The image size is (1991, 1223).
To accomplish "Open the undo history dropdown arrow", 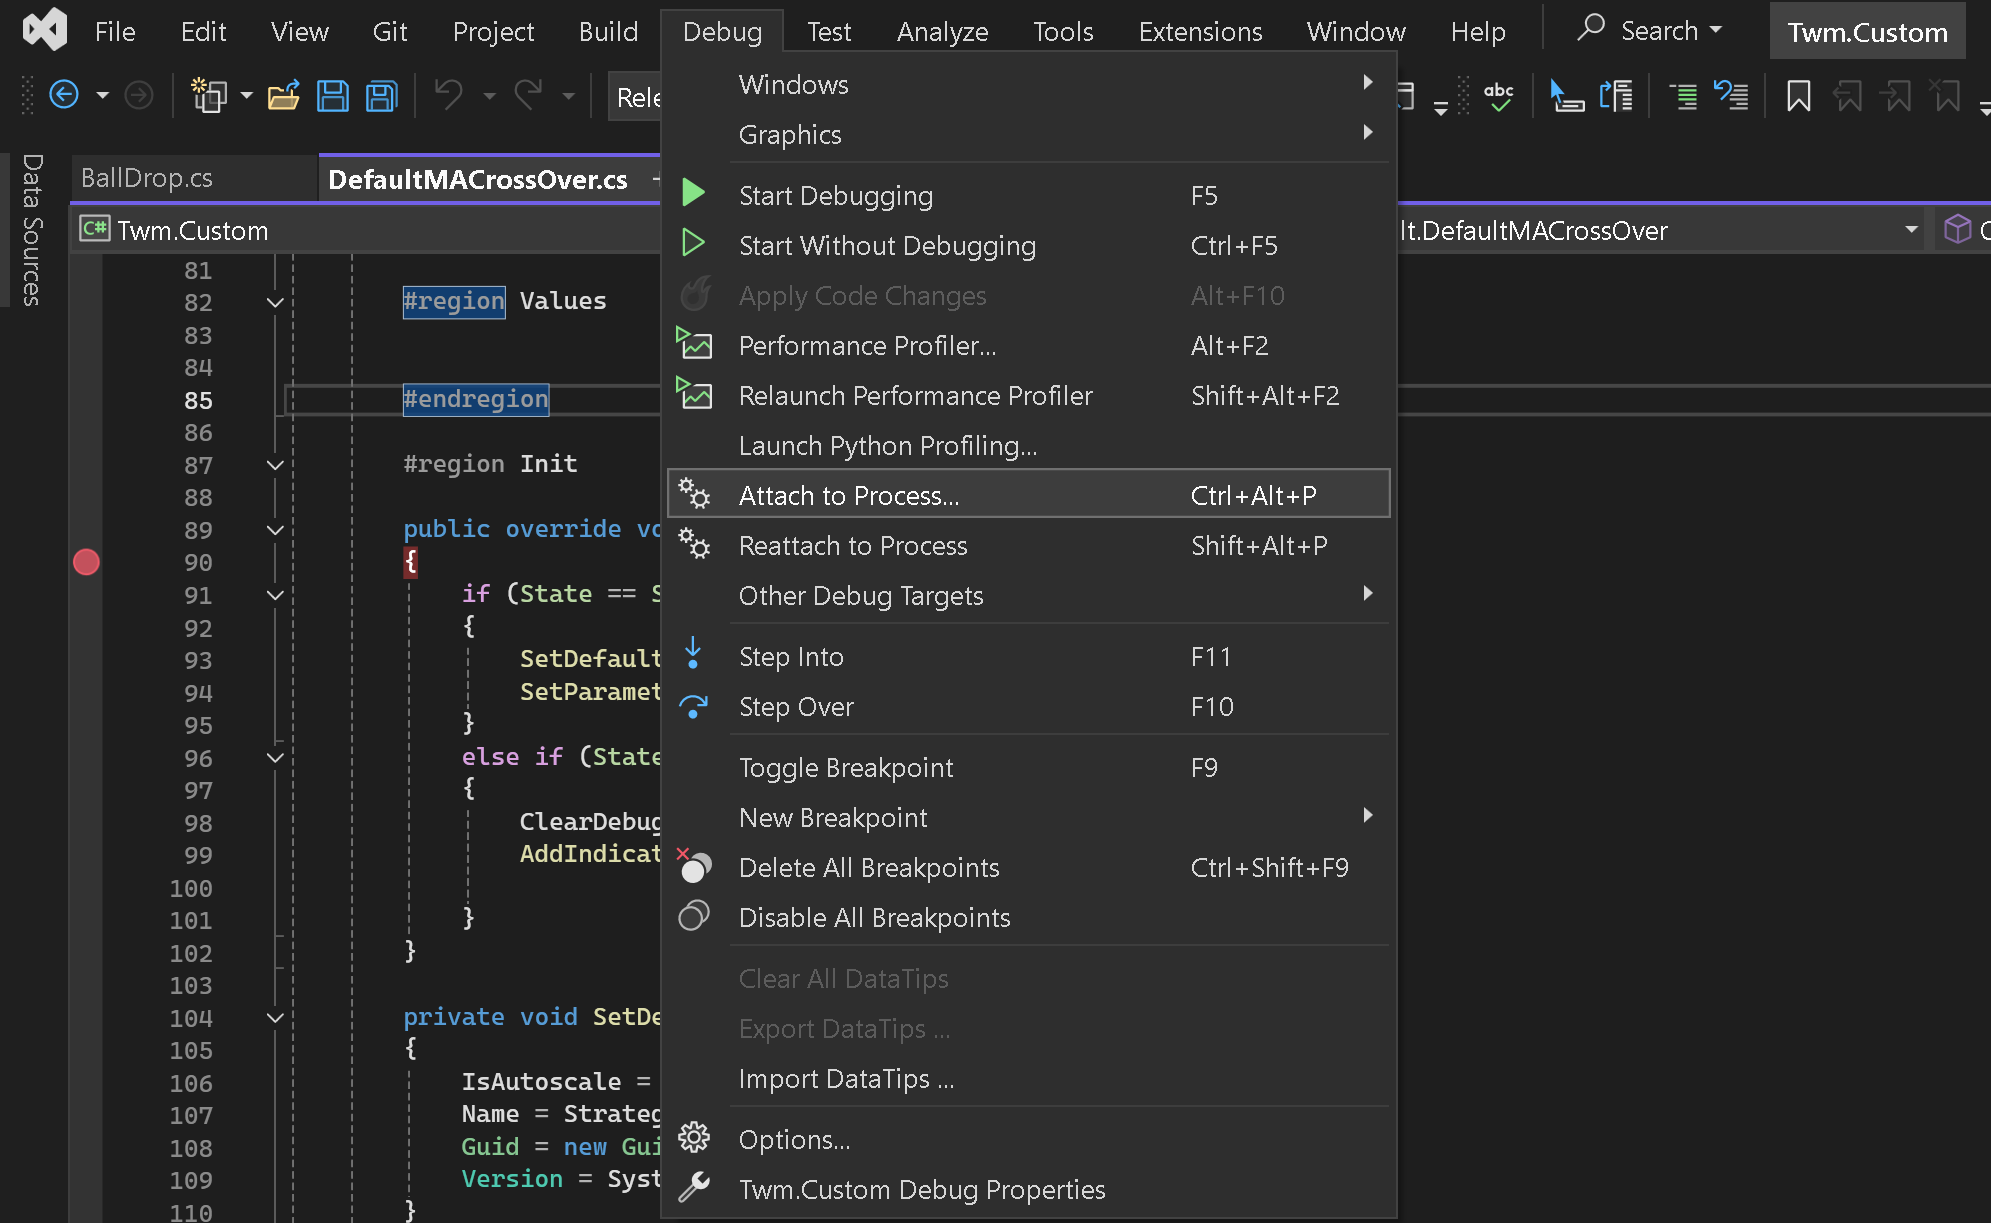I will [x=489, y=96].
